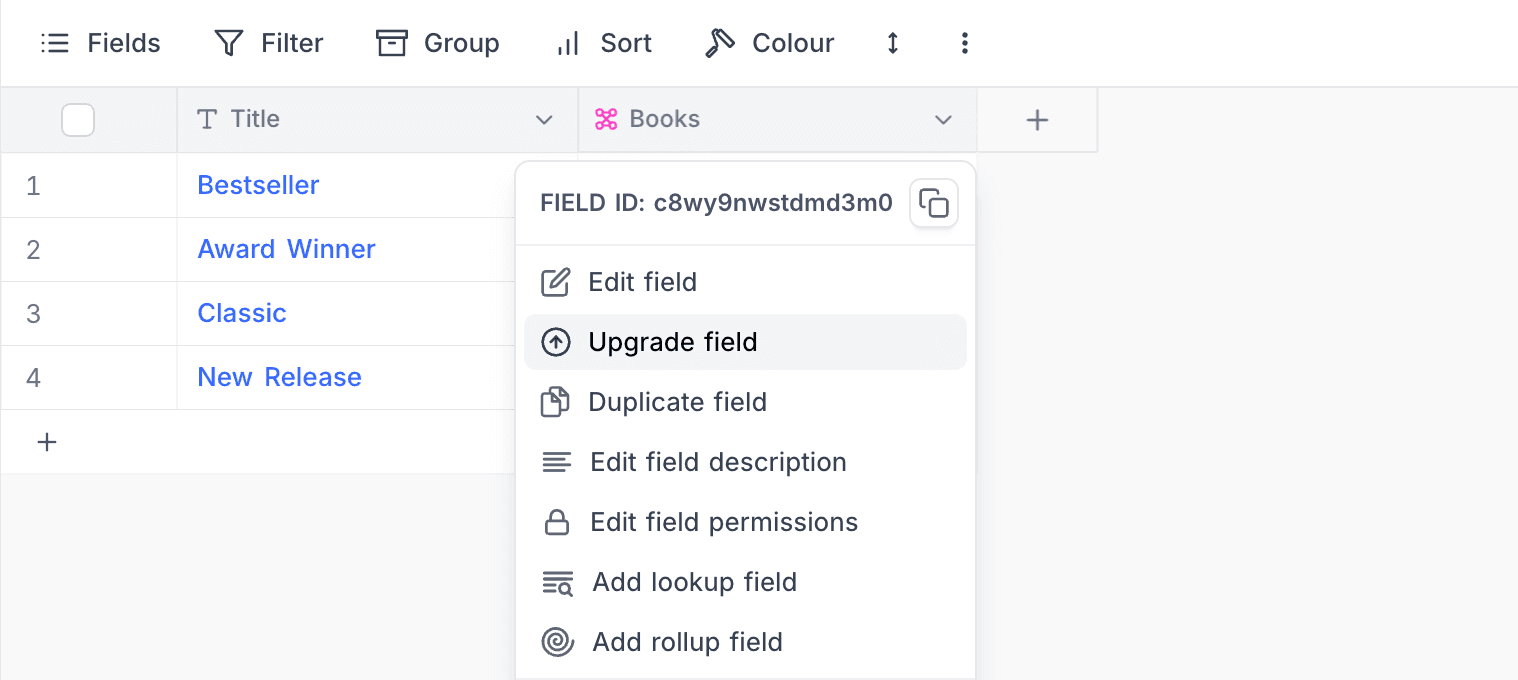
Task: Toggle the select-all rows checkbox
Action: point(78,120)
